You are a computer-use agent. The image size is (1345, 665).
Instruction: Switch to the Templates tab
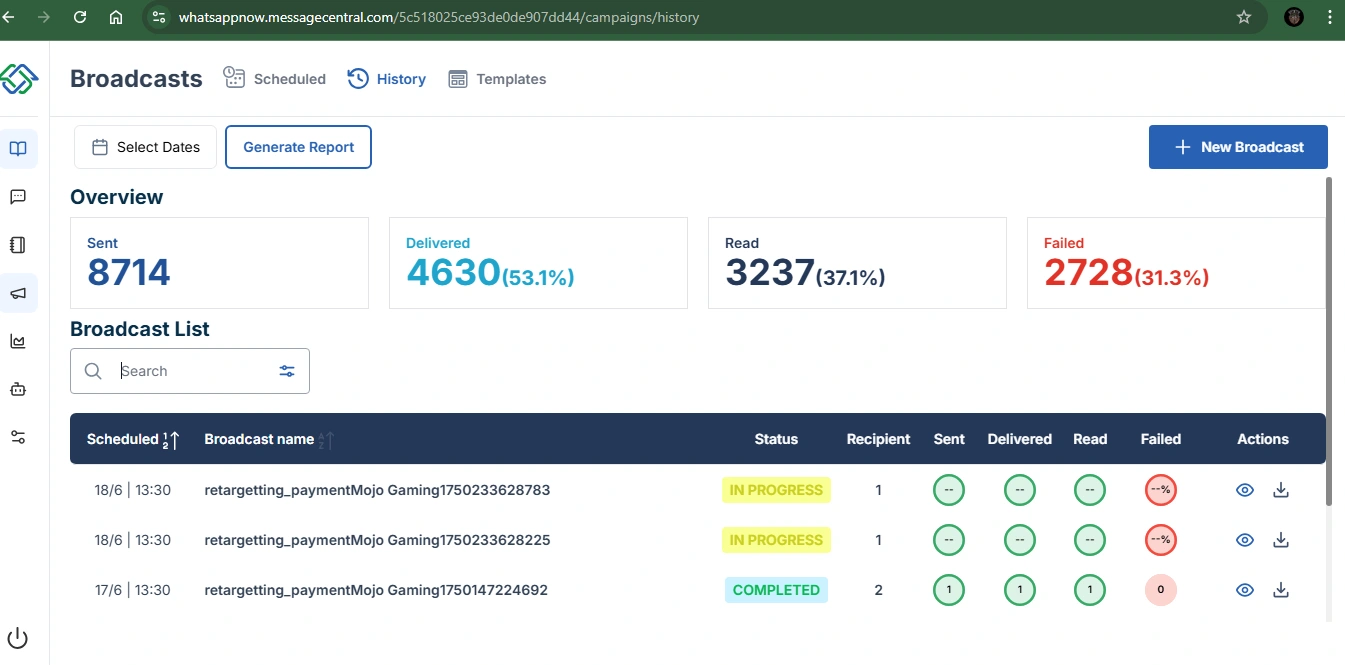coord(497,79)
